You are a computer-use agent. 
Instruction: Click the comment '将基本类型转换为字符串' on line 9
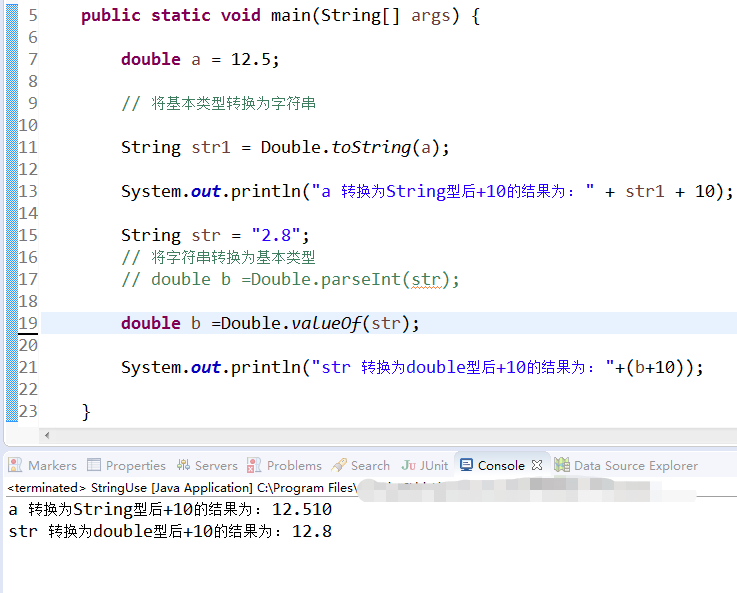[234, 103]
